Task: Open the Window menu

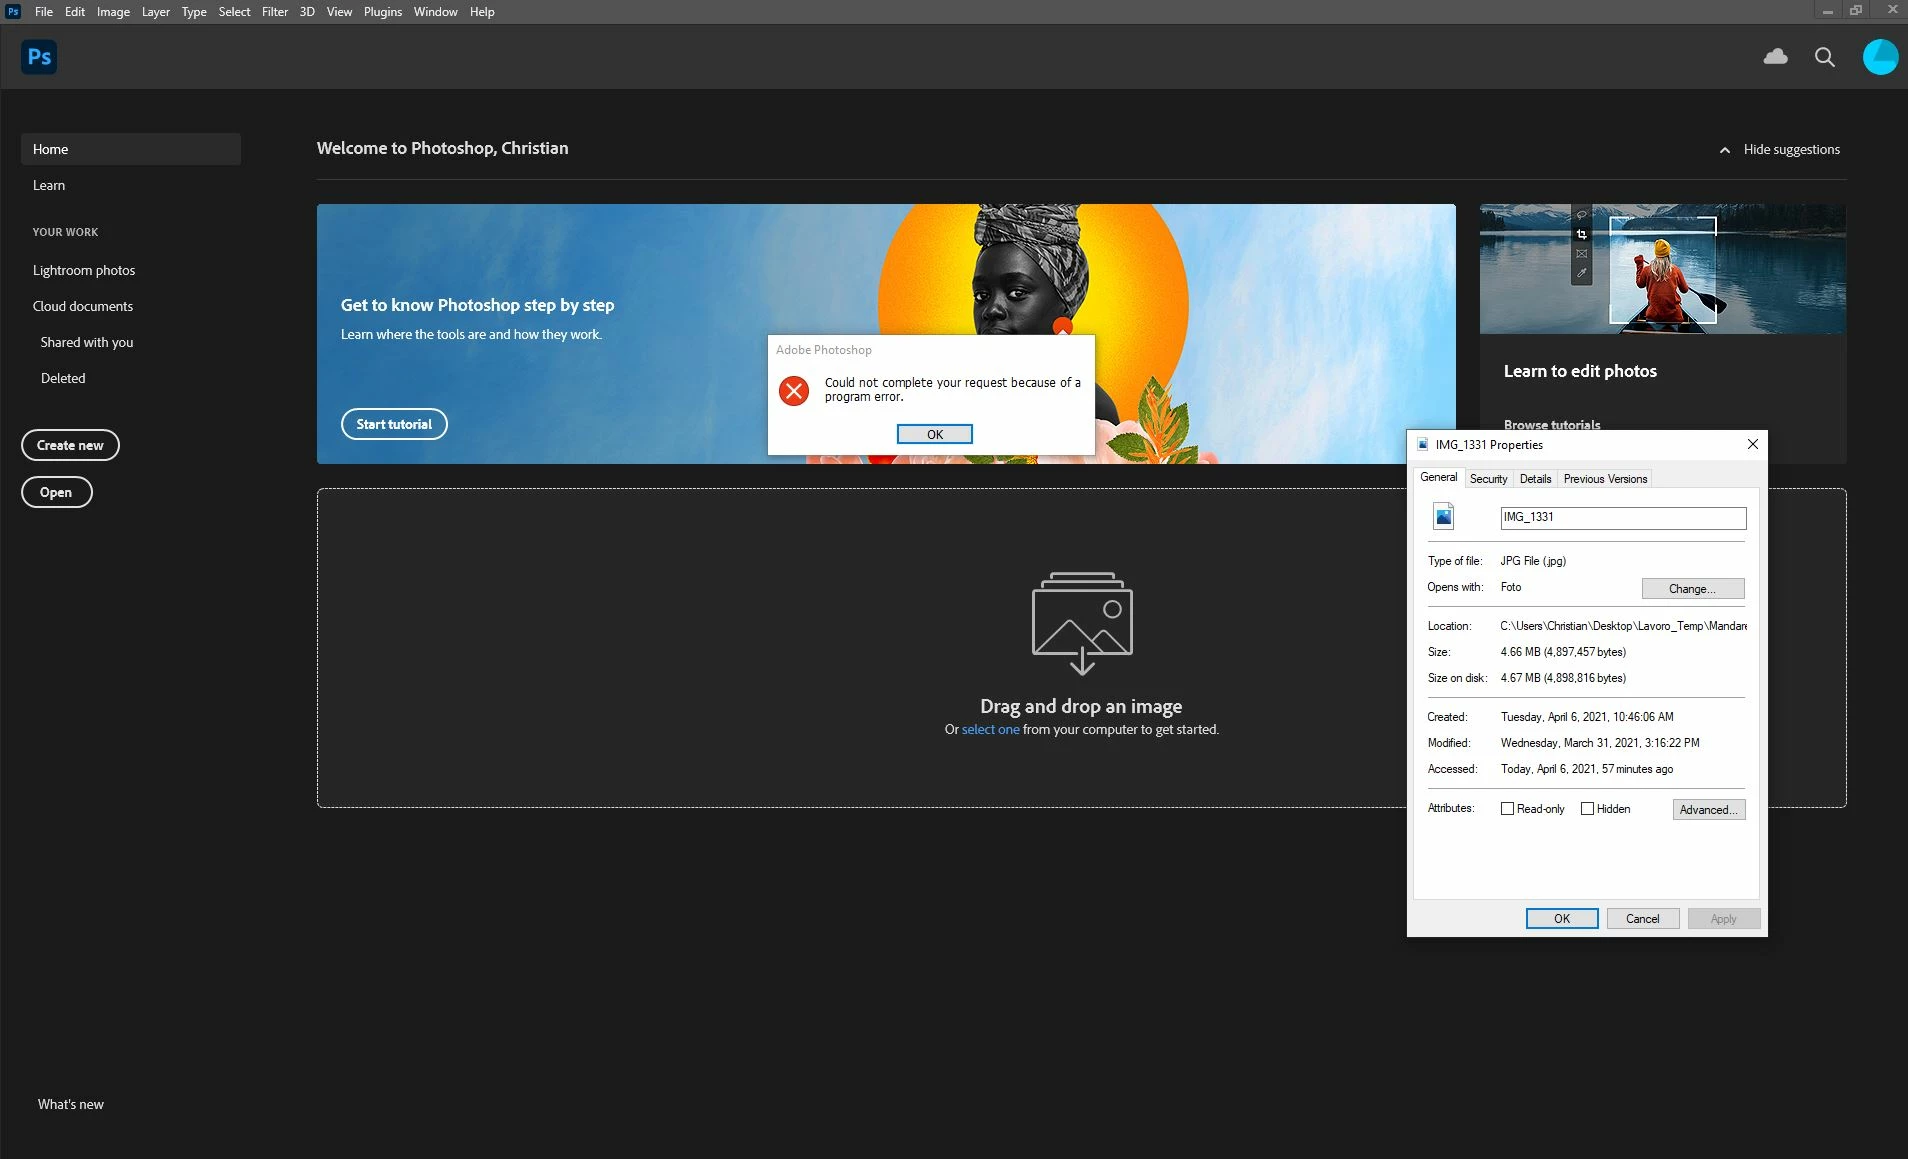Action: [435, 12]
